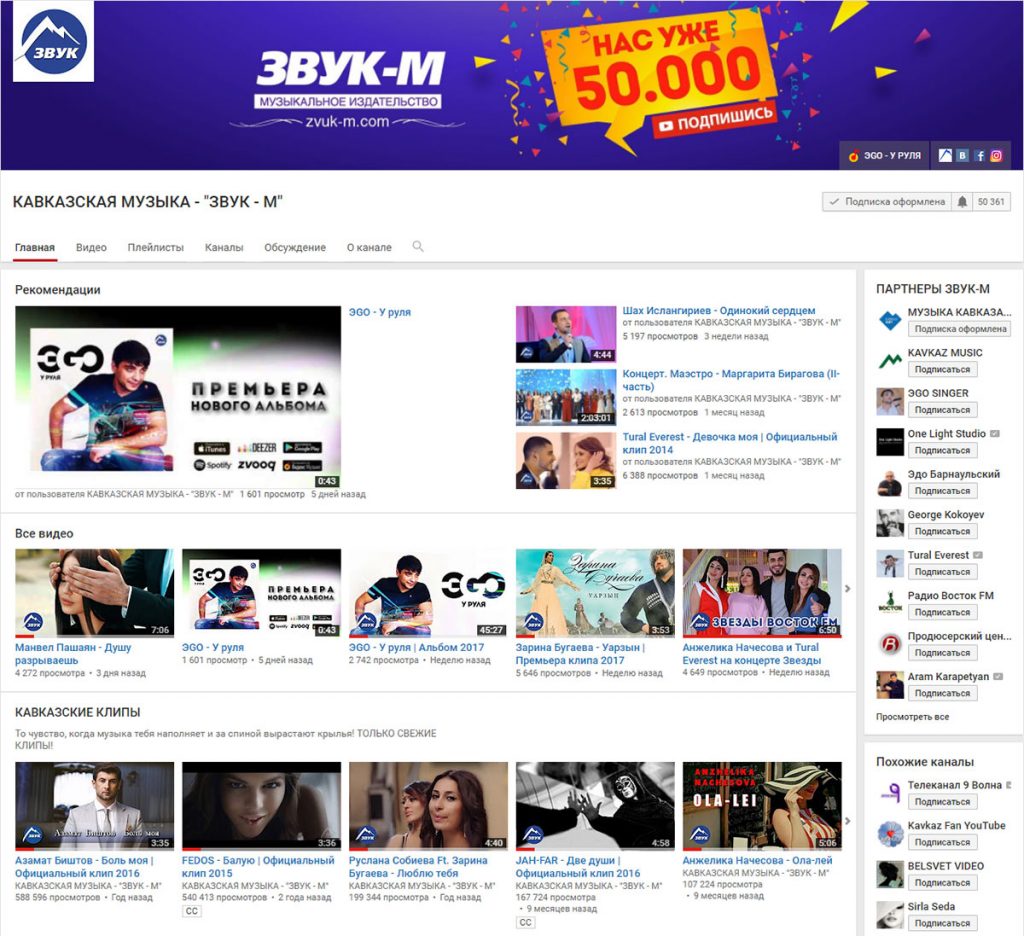
Task: Click the CC badge under FEDOS - Балую
Action: coord(191,911)
